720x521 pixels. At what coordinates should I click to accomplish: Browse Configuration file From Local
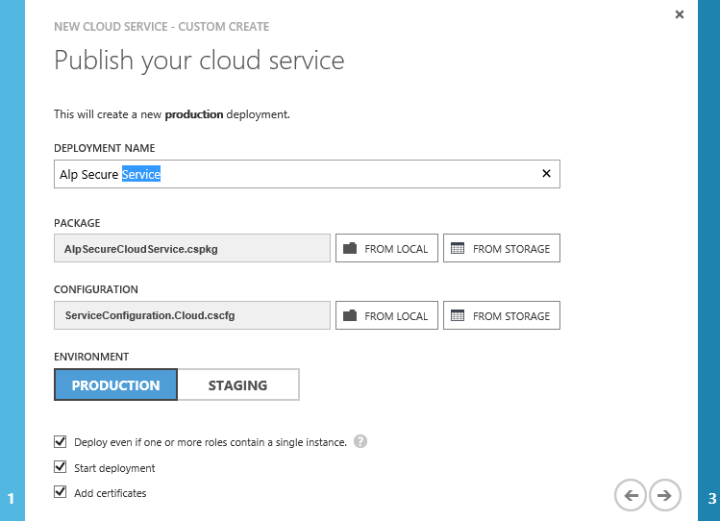386,316
